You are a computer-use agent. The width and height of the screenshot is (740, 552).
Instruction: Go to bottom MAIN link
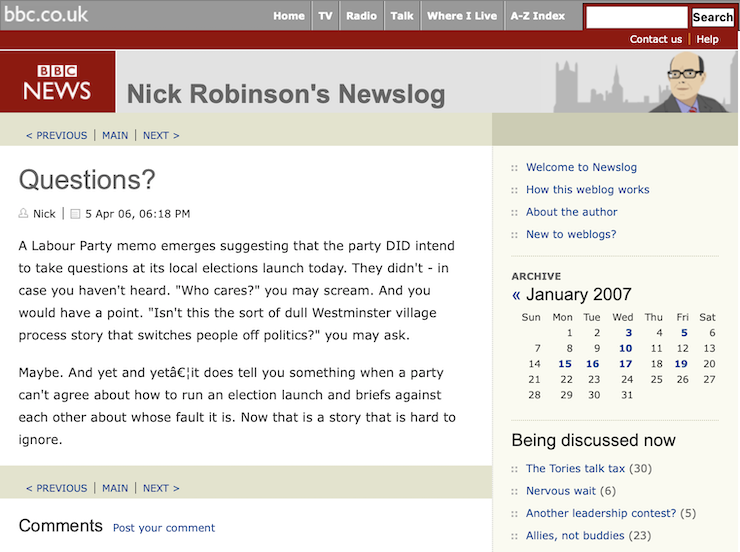coord(115,488)
